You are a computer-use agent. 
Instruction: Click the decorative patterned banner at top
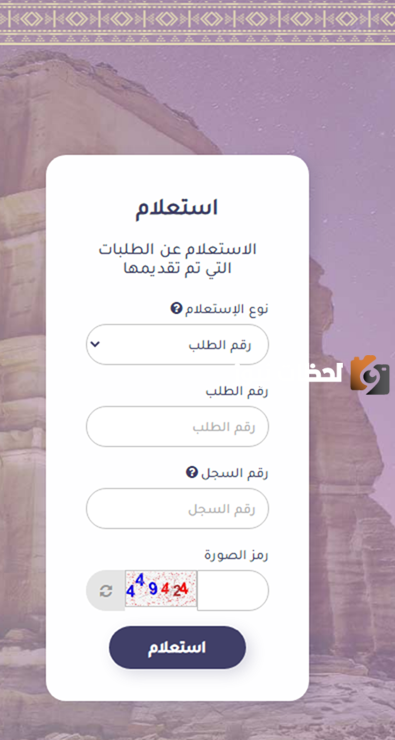[x=197, y=22]
